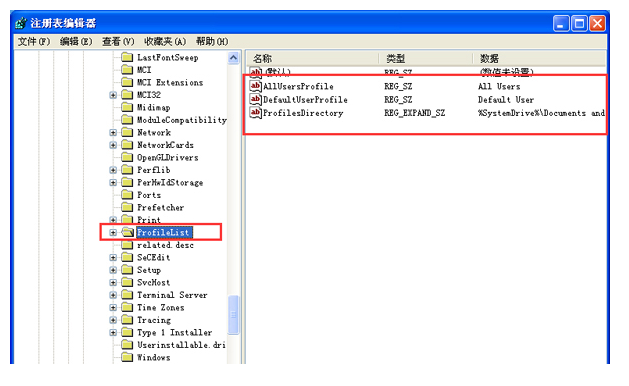Click the open ProfileList folder icon
Viewport: 629px width, 386px height.
[128, 232]
